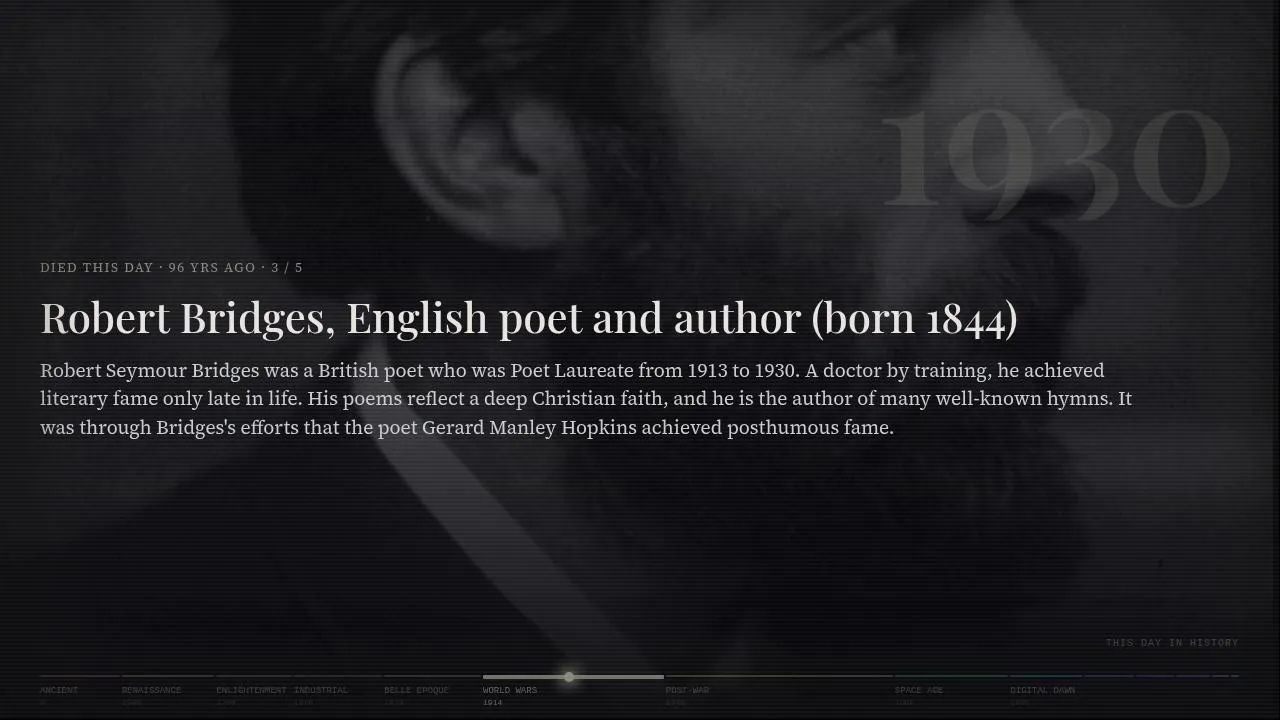Click the Died This Day event counter
Viewport: 1280px width, 720px height.
click(171, 267)
